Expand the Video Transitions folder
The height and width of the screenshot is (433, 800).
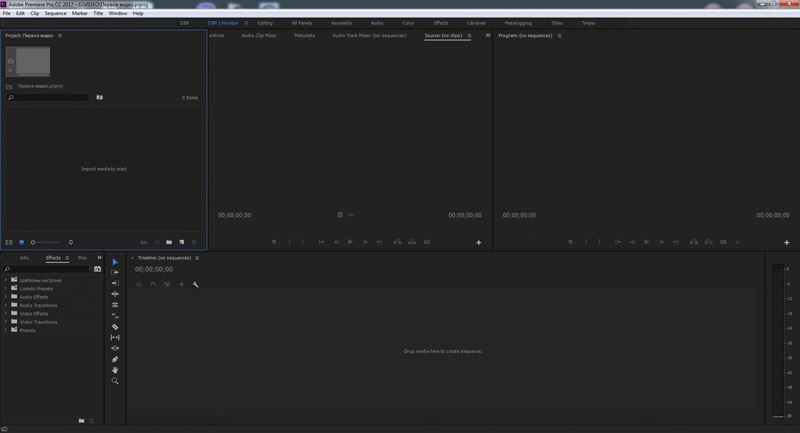click(x=6, y=322)
